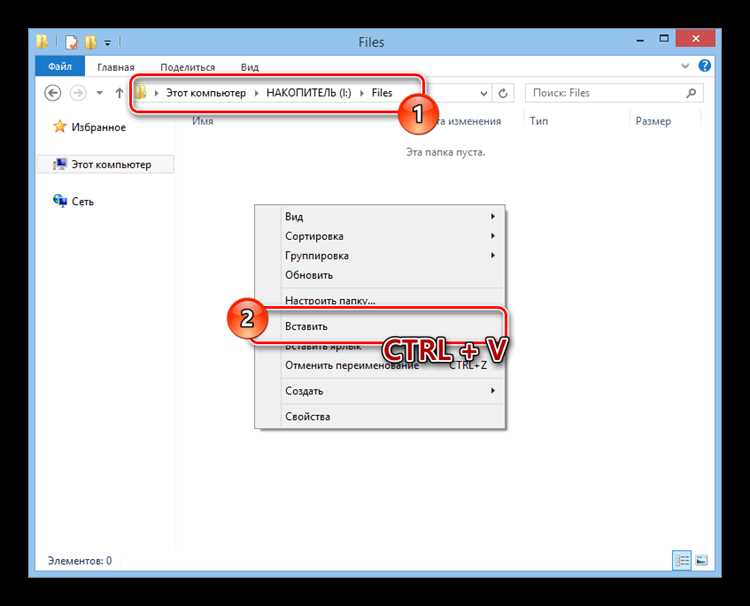
Task: Click the arrow after Этот компьютер breadcrumb
Action: click(256, 93)
